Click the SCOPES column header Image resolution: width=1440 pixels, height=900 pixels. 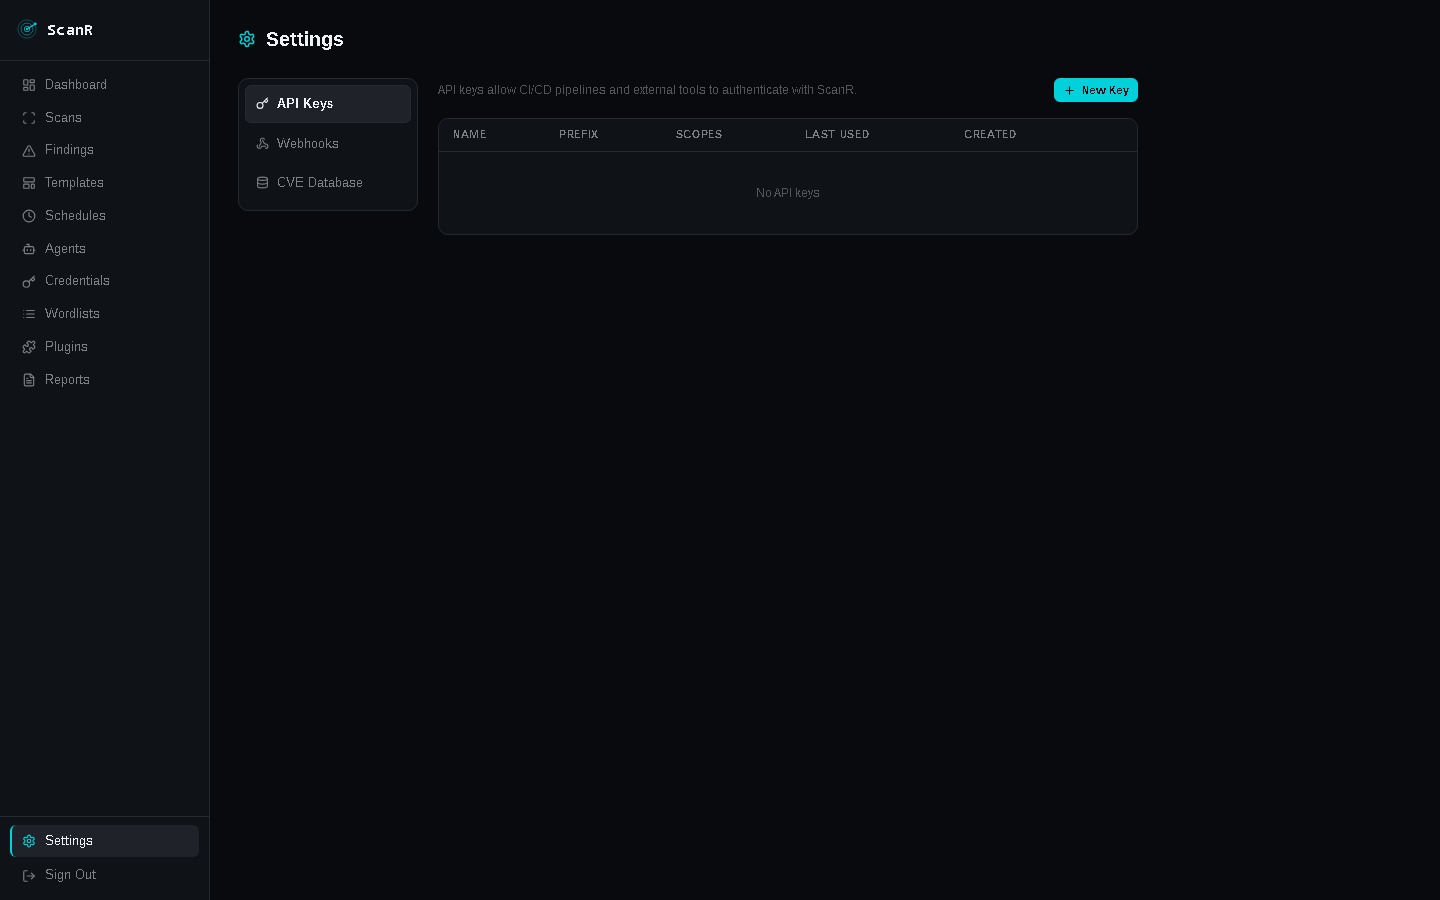tap(699, 134)
